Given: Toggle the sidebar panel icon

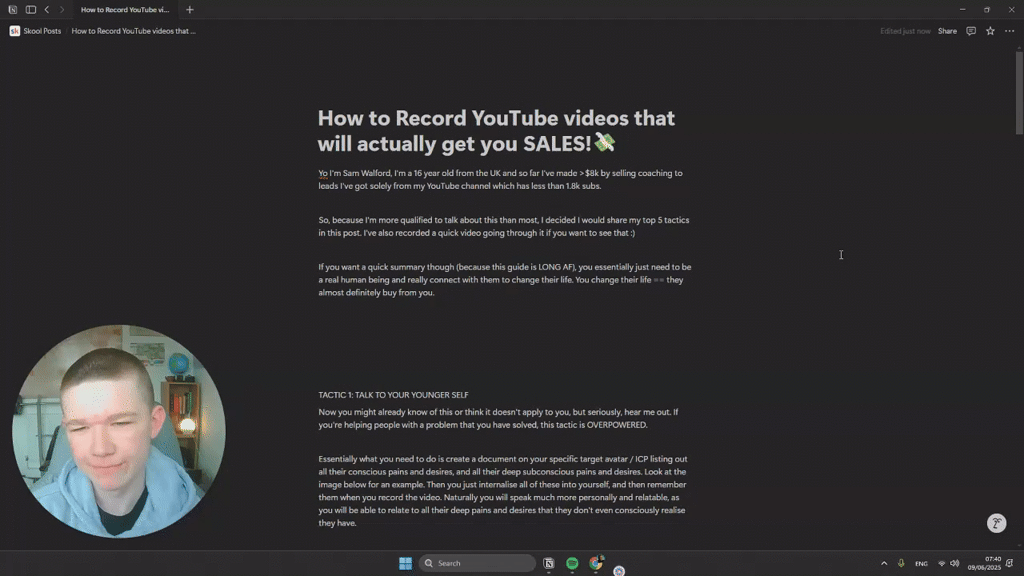Looking at the screenshot, I should point(31,9).
